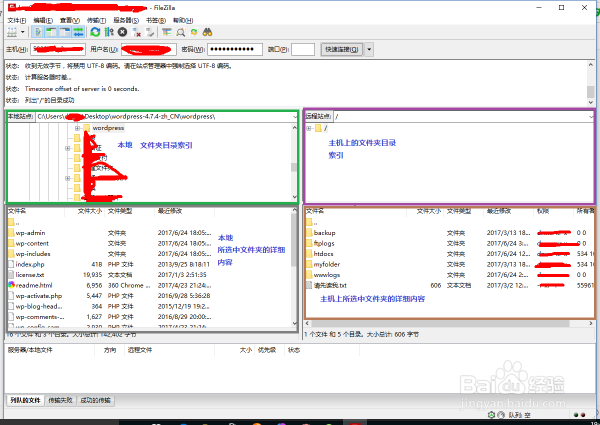600x425 pixels.
Task: Click the 主机(H) host input field
Action: pos(57,49)
